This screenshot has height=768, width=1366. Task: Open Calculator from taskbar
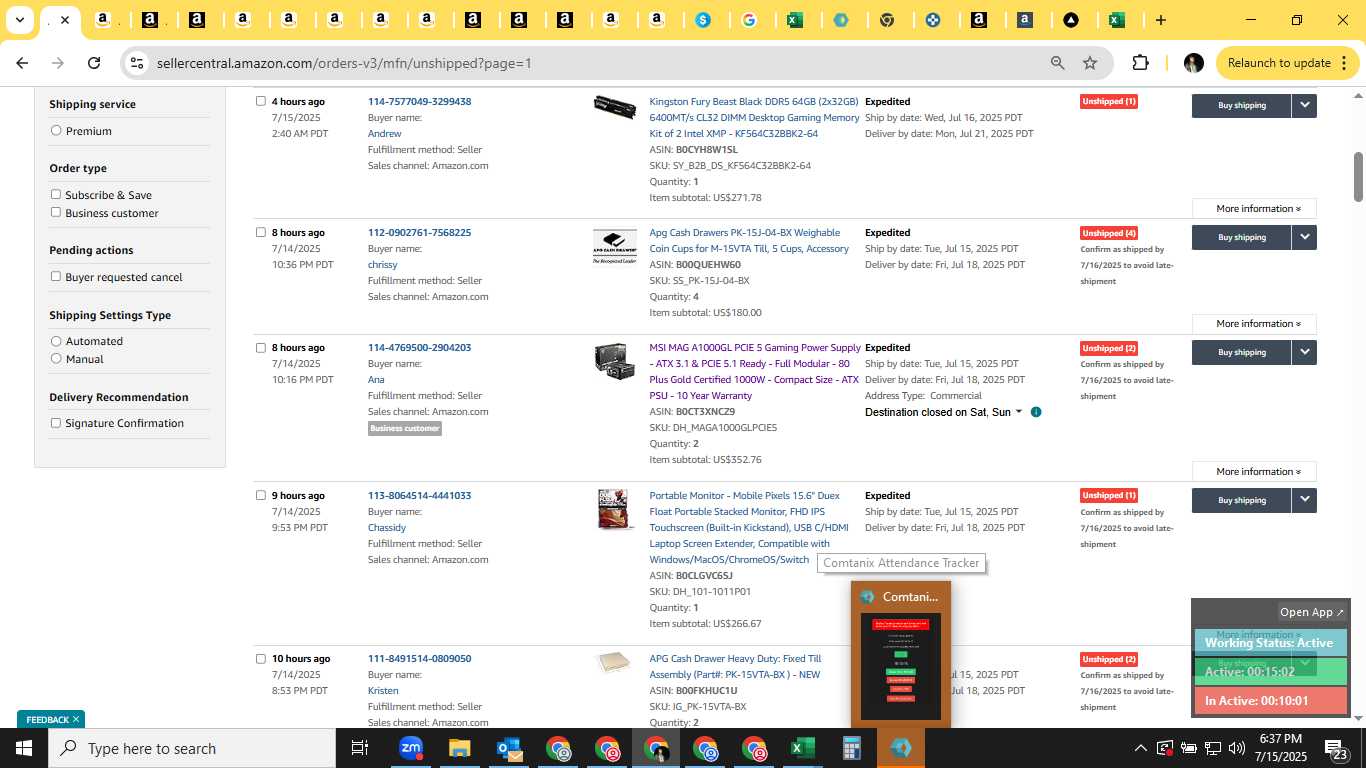tap(852, 748)
